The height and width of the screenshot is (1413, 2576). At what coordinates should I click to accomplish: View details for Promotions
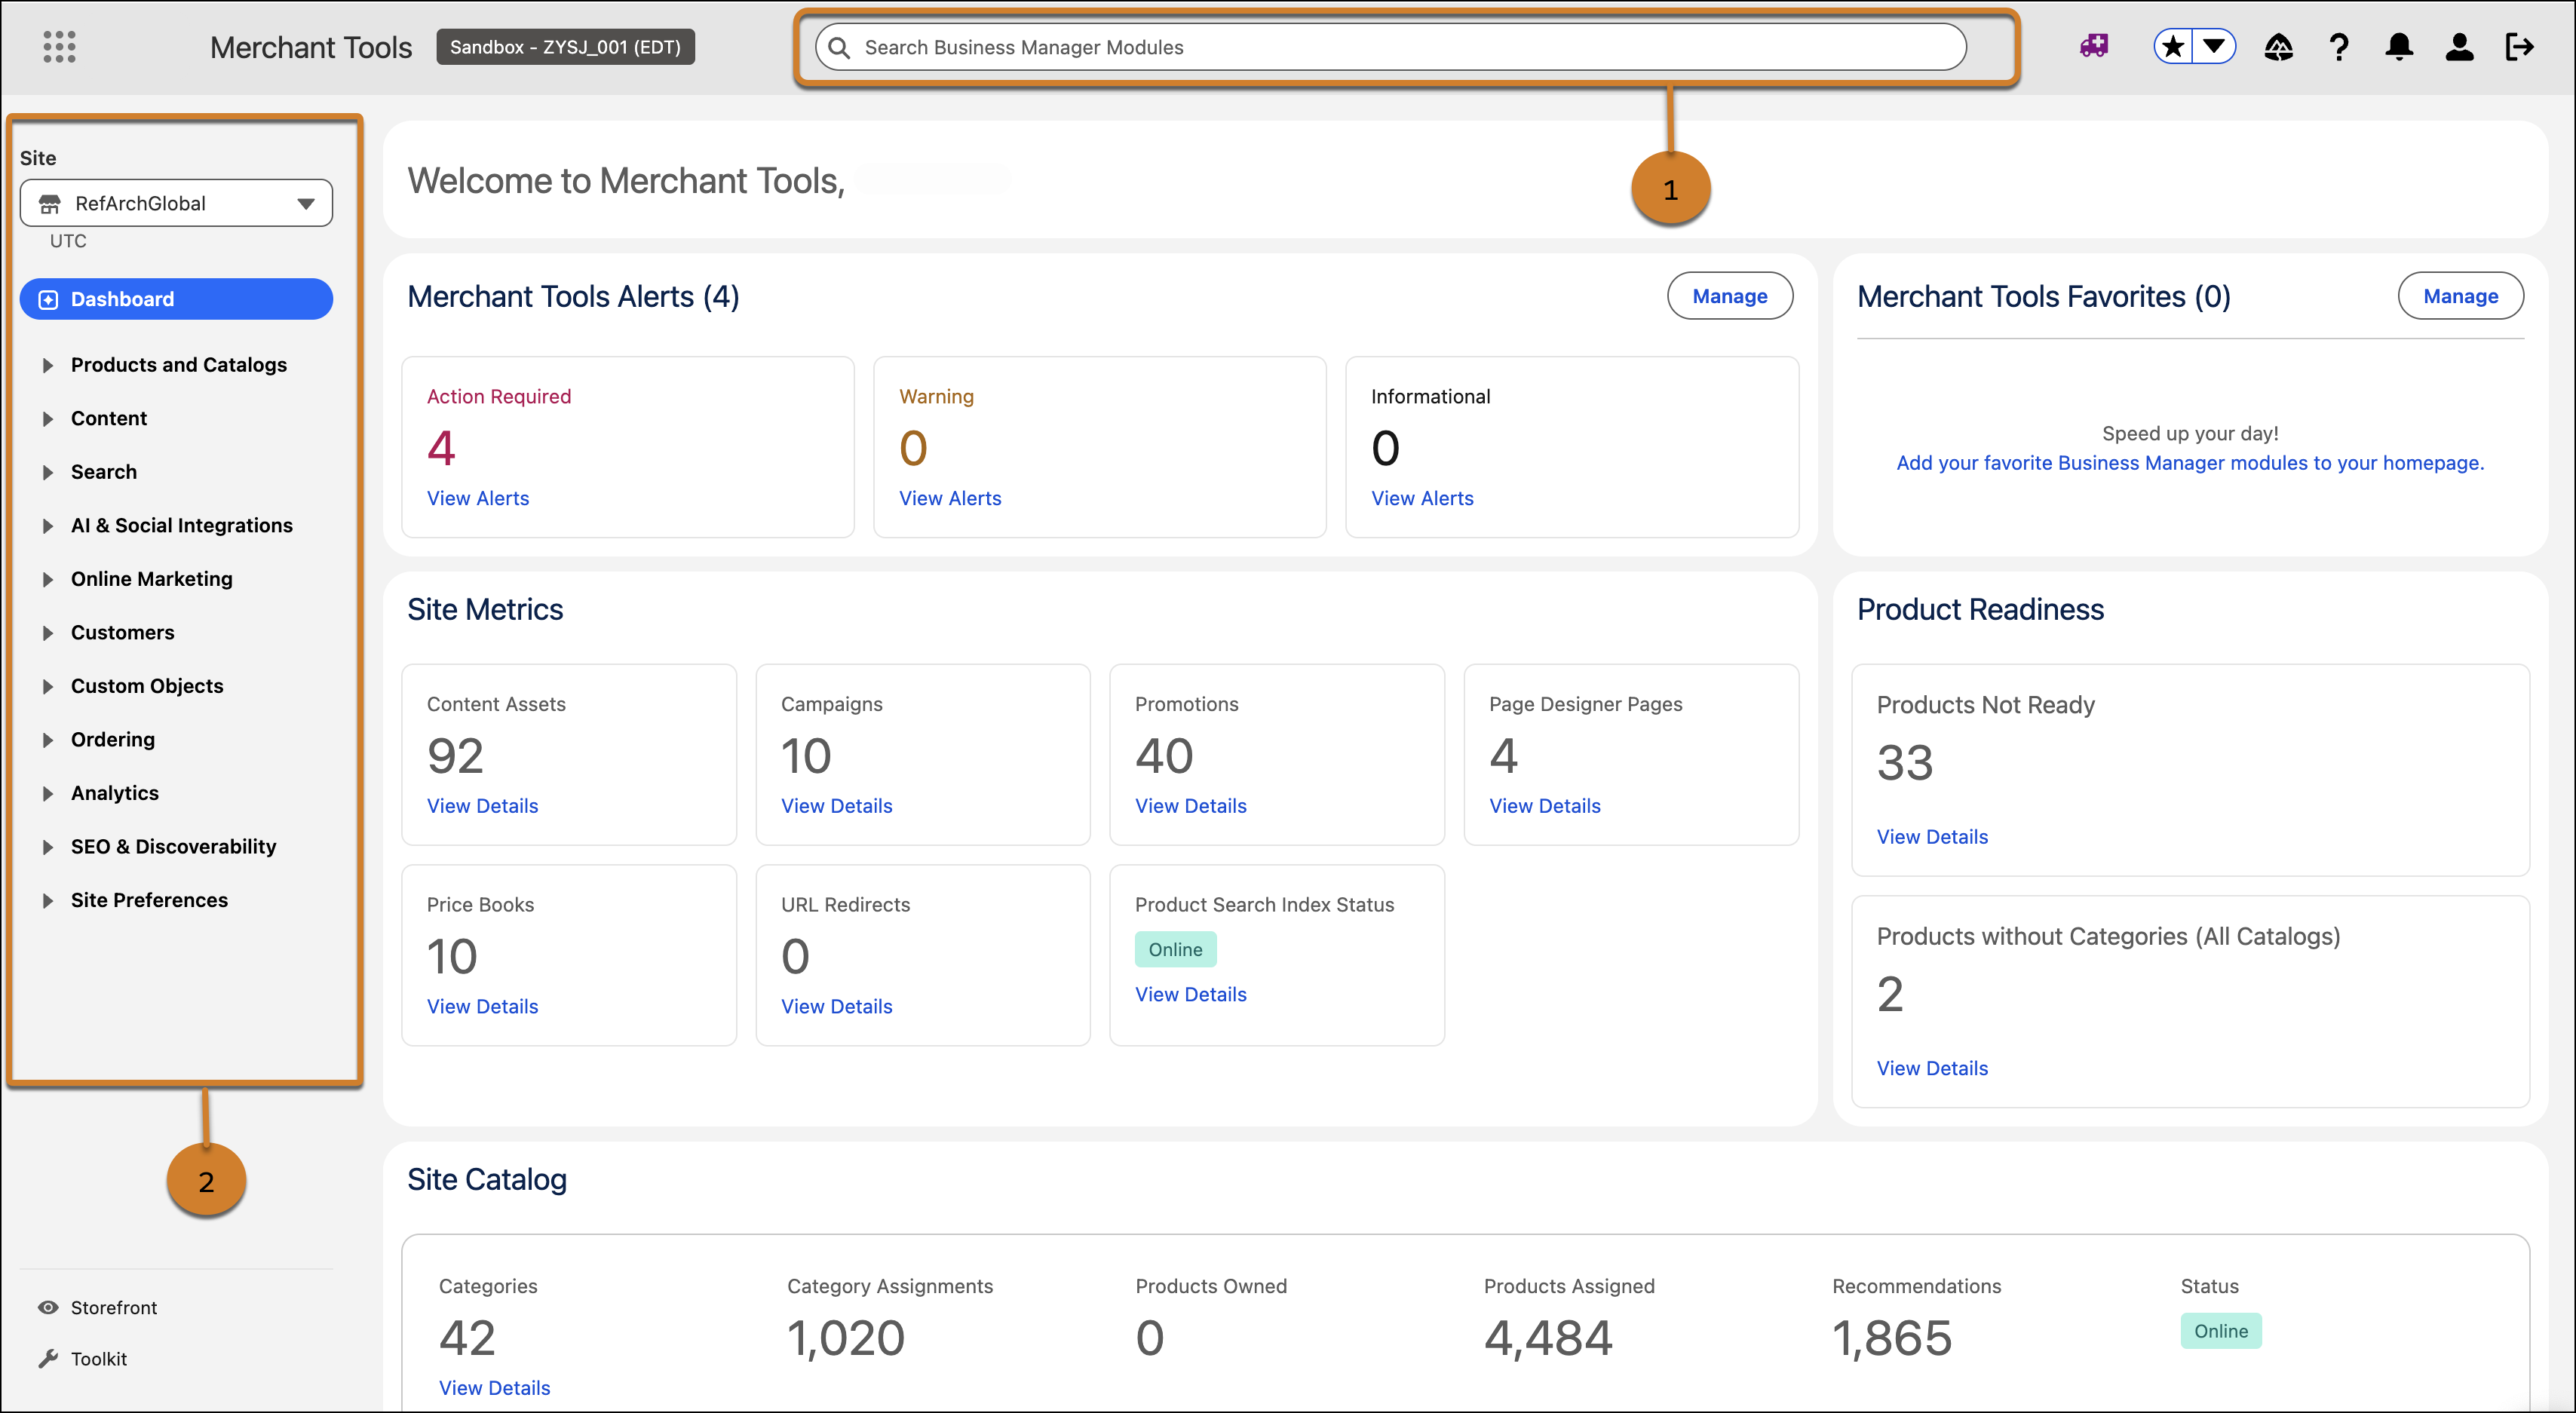1190,806
